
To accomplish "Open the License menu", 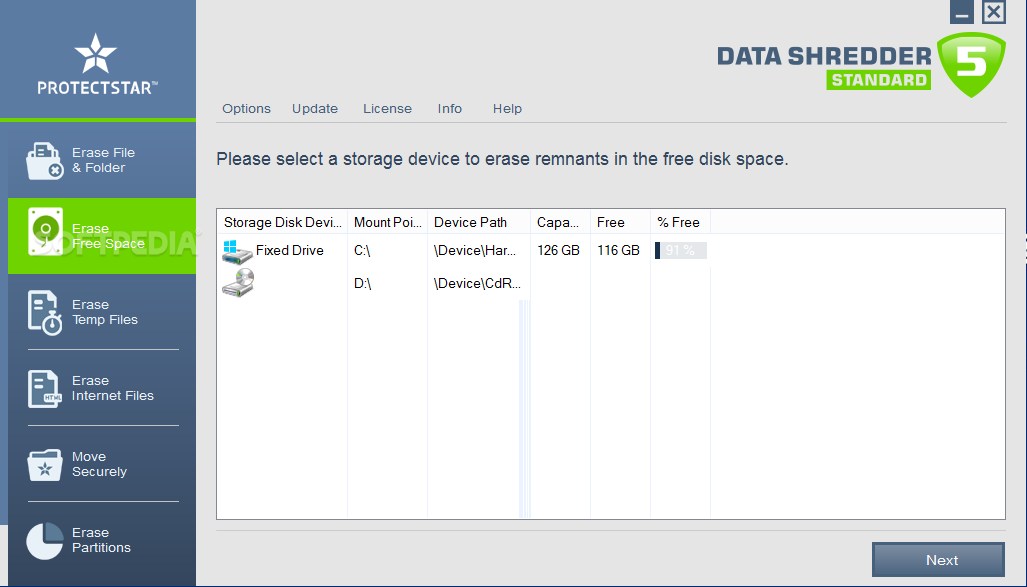I will 388,109.
